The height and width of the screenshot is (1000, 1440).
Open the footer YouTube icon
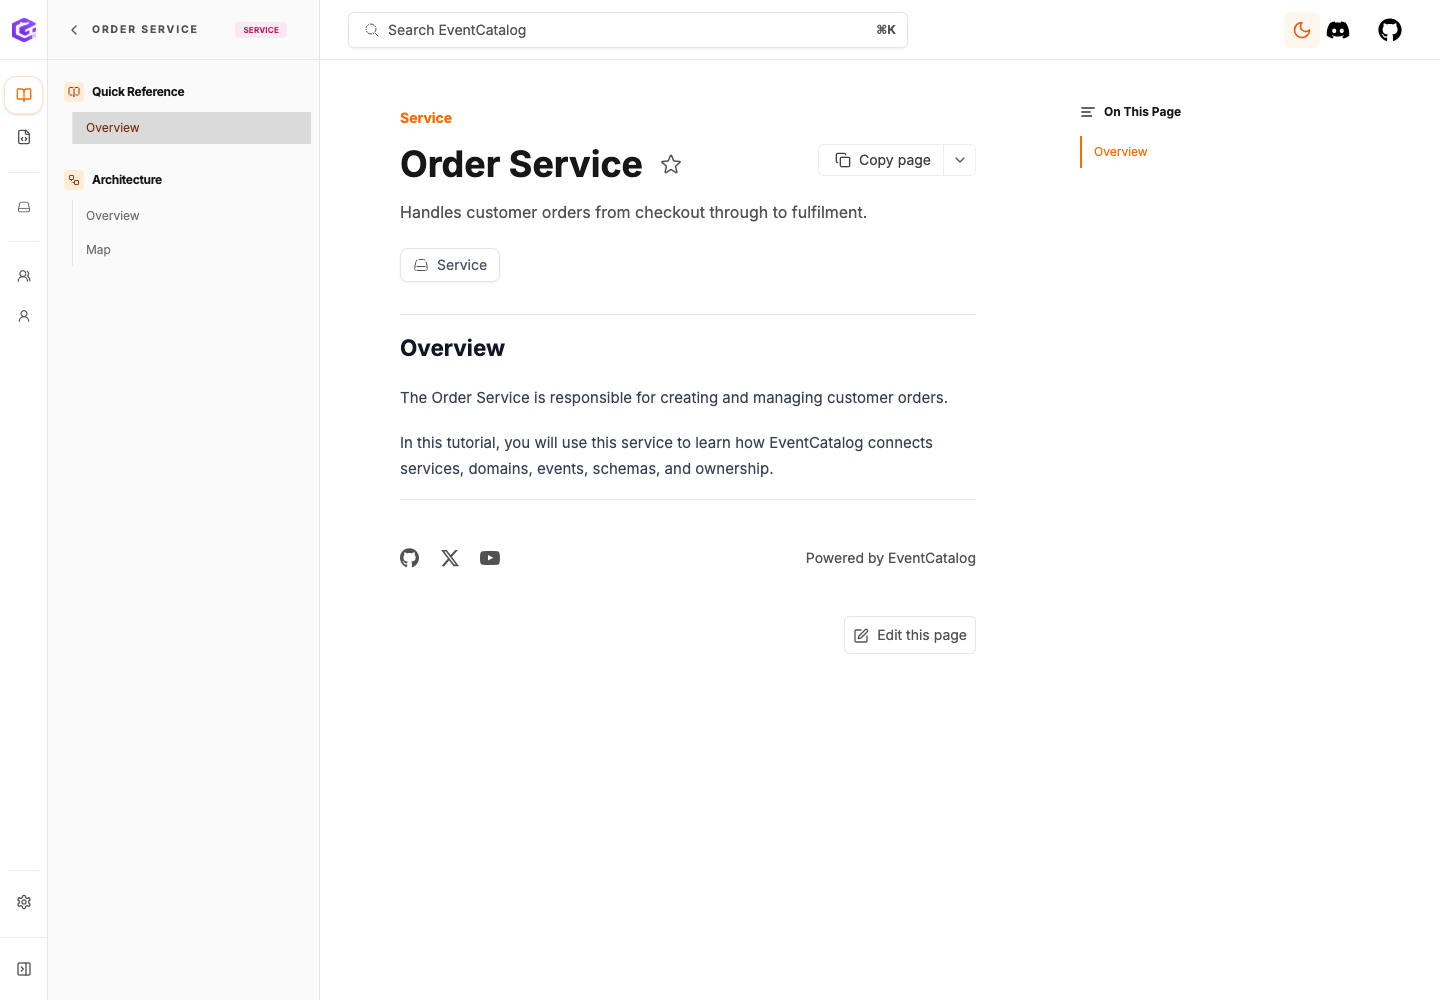pyautogui.click(x=490, y=558)
